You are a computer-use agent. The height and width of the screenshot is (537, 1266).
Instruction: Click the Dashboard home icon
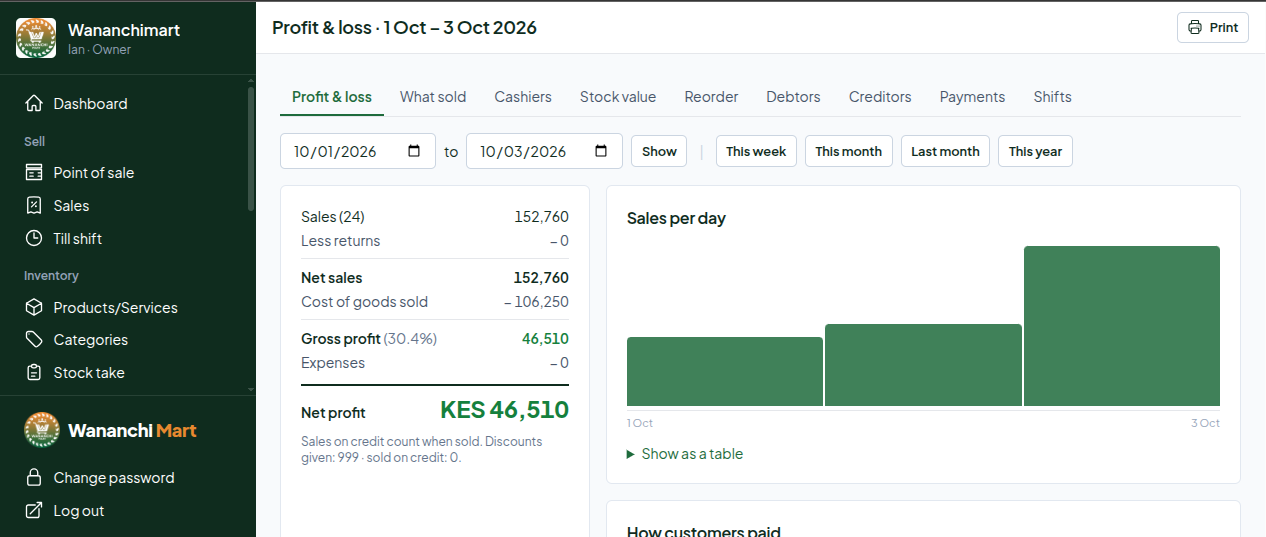coord(34,104)
